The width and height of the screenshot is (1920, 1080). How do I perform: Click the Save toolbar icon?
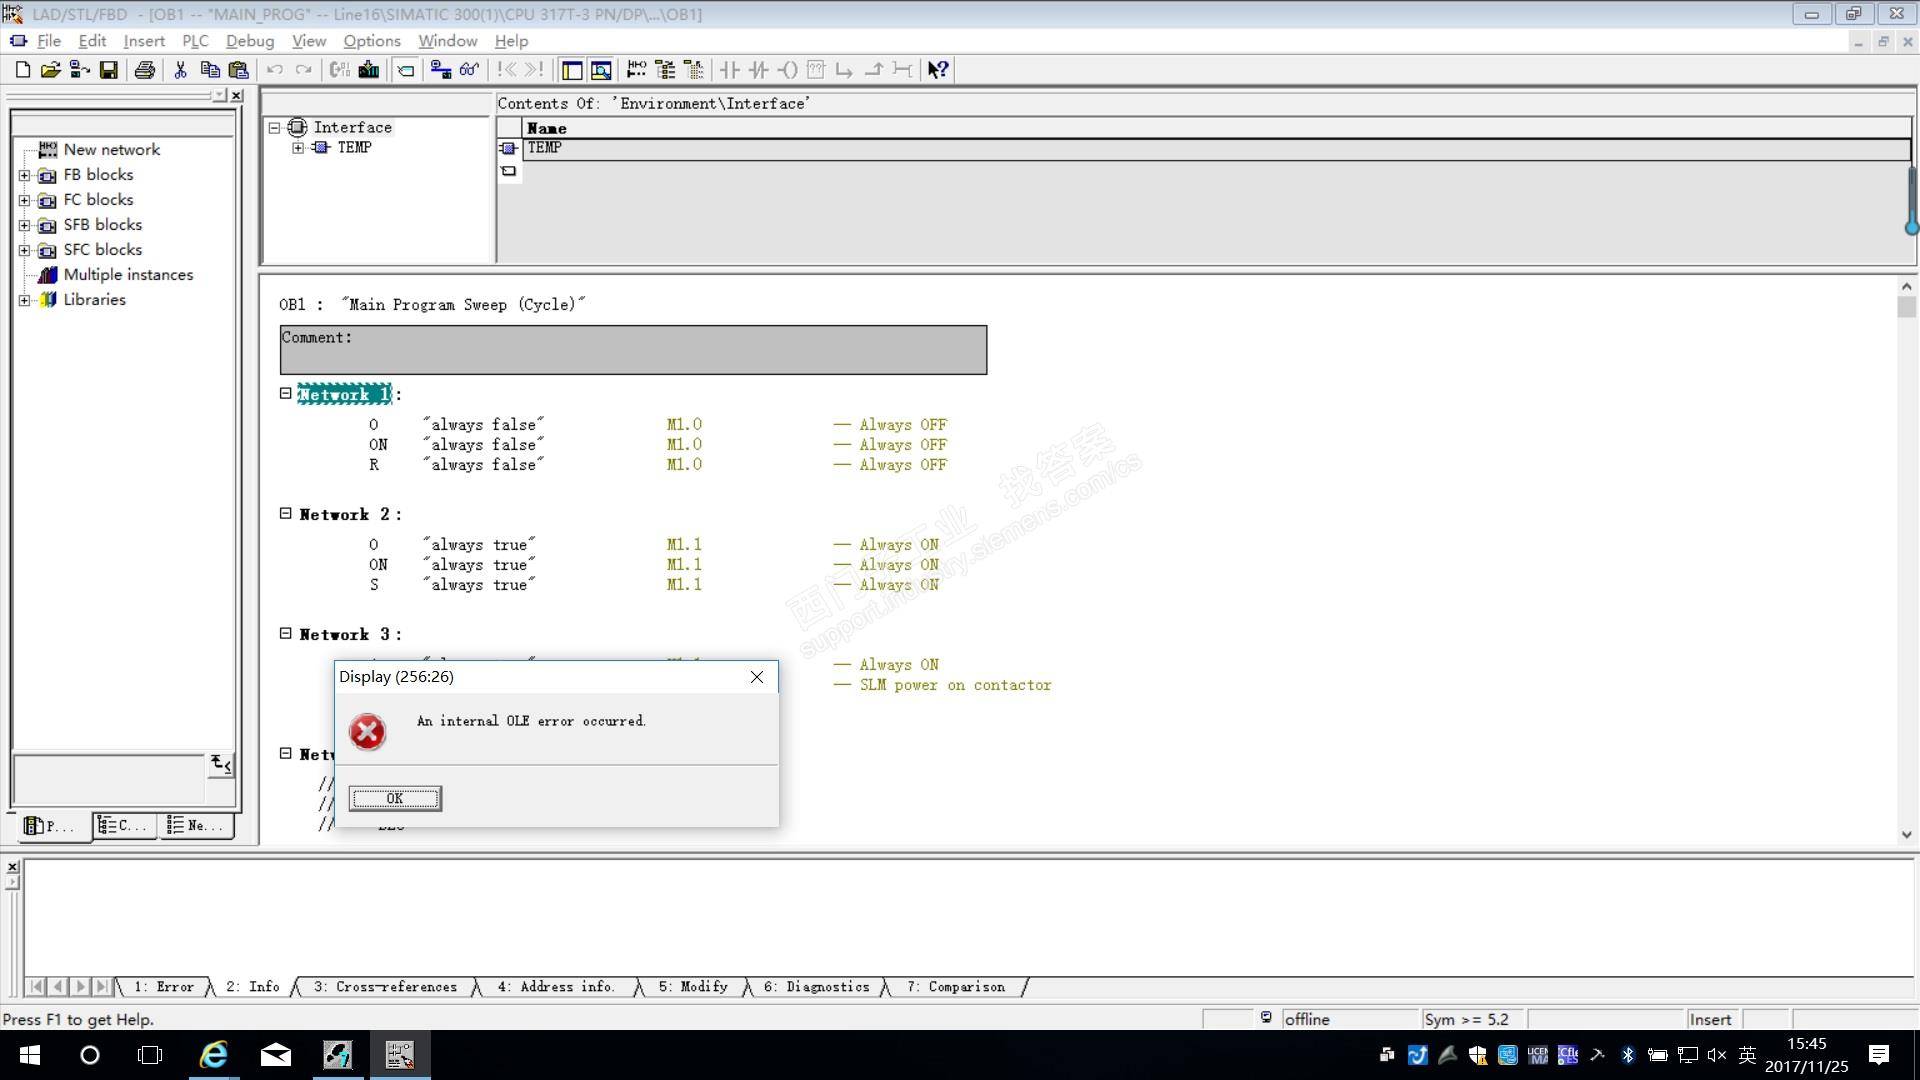[109, 70]
